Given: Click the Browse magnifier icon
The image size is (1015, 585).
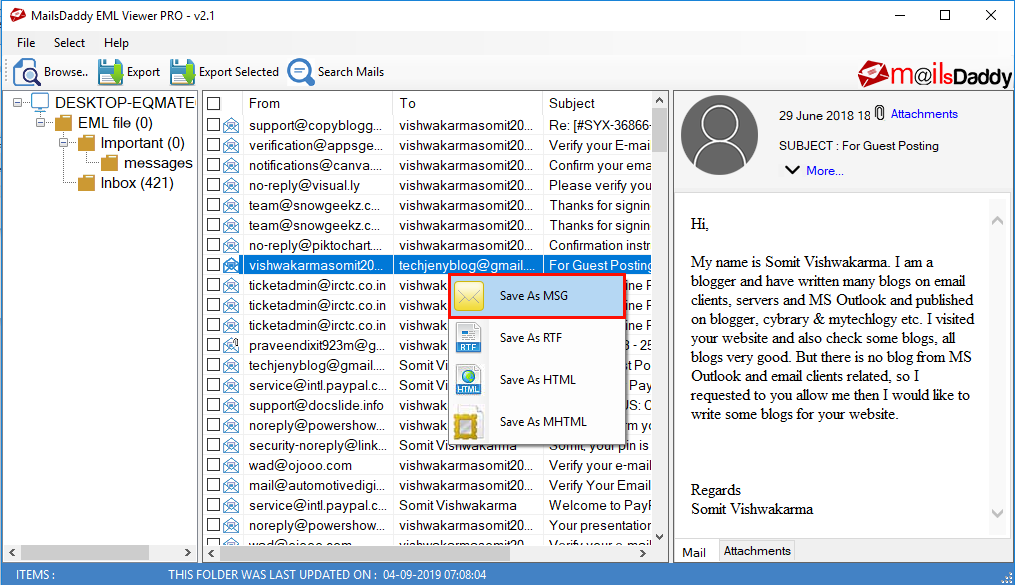Looking at the screenshot, I should [x=27, y=72].
